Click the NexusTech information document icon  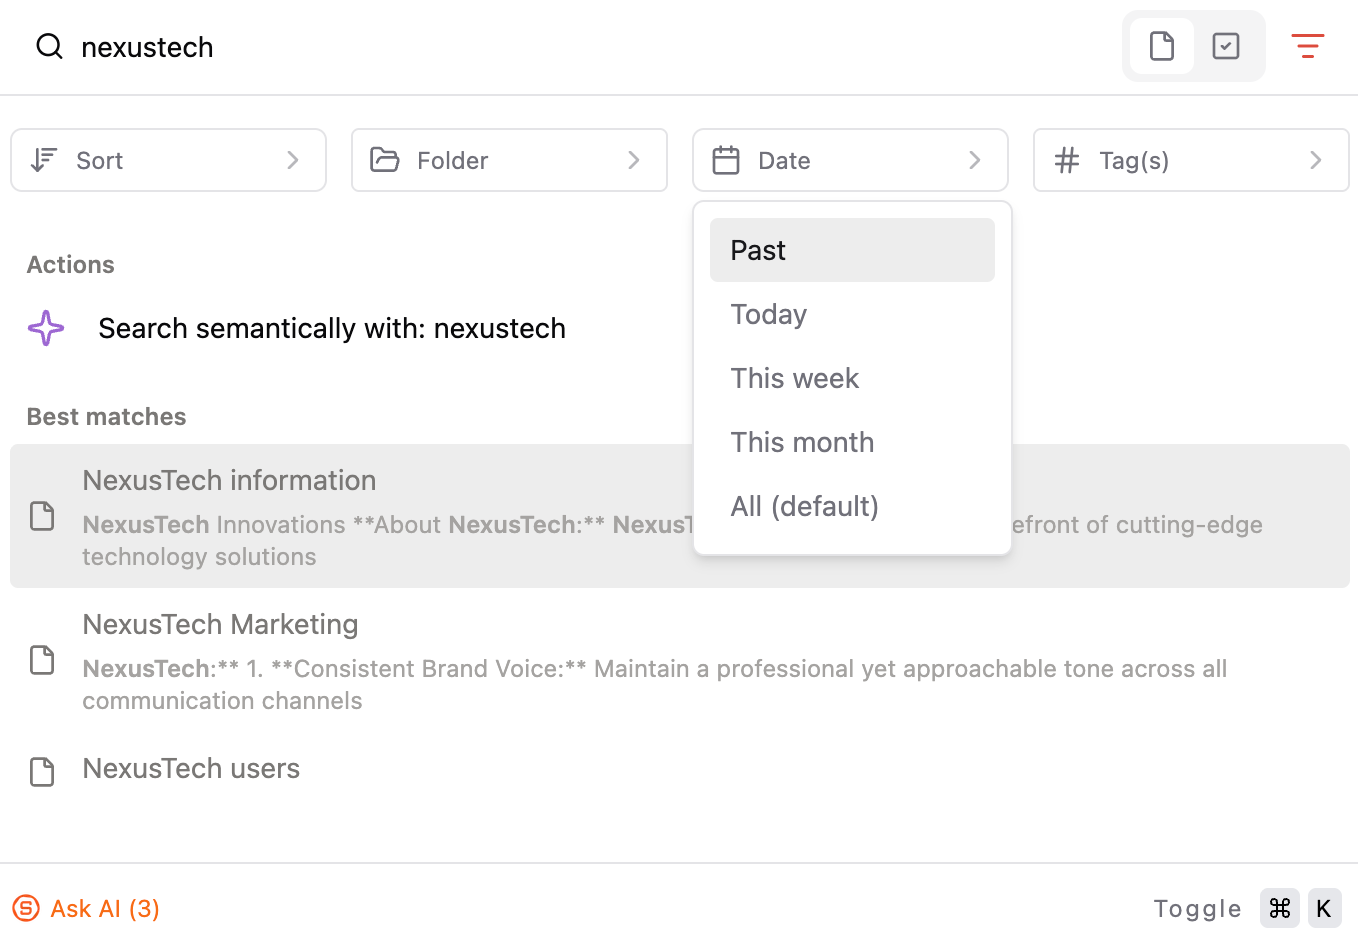(x=42, y=516)
